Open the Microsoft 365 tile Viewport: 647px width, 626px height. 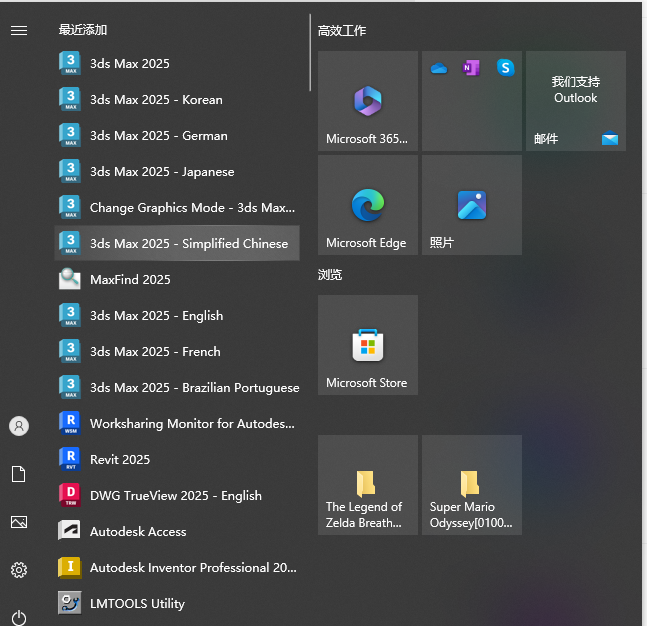368,101
